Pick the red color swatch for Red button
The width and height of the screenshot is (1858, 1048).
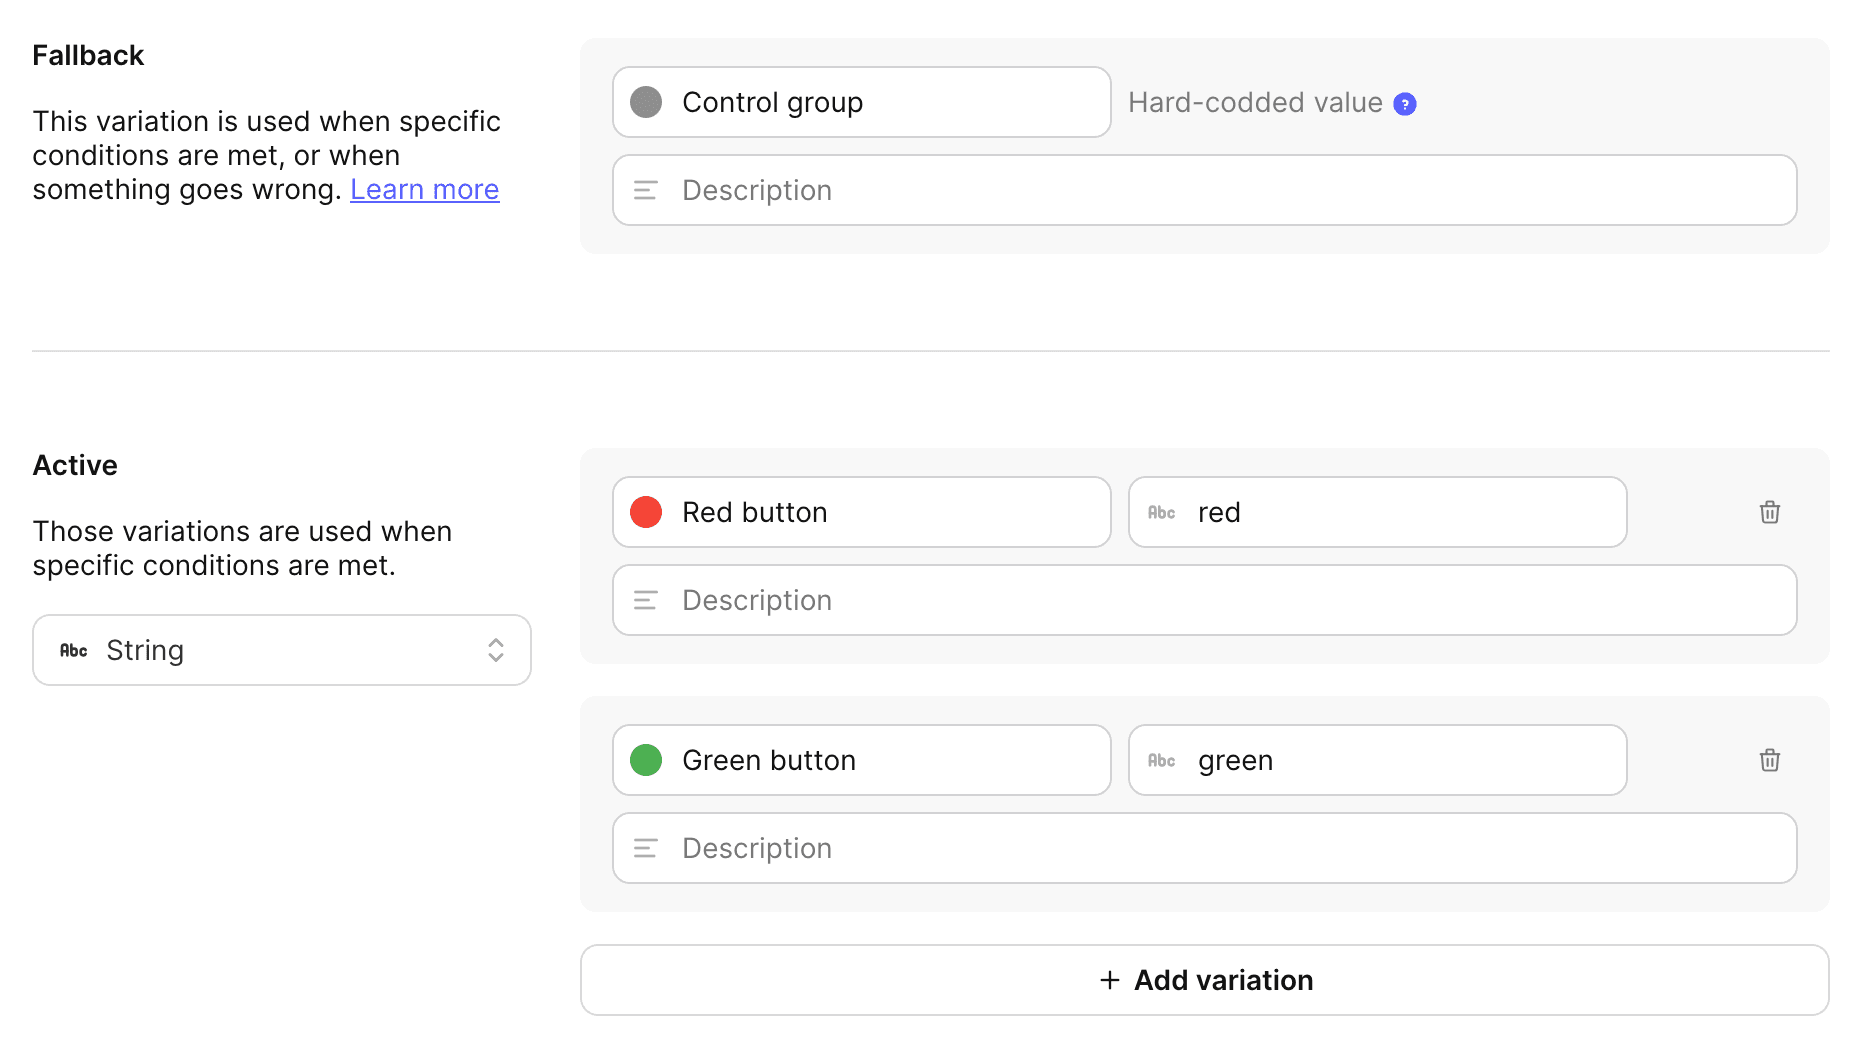(x=646, y=512)
